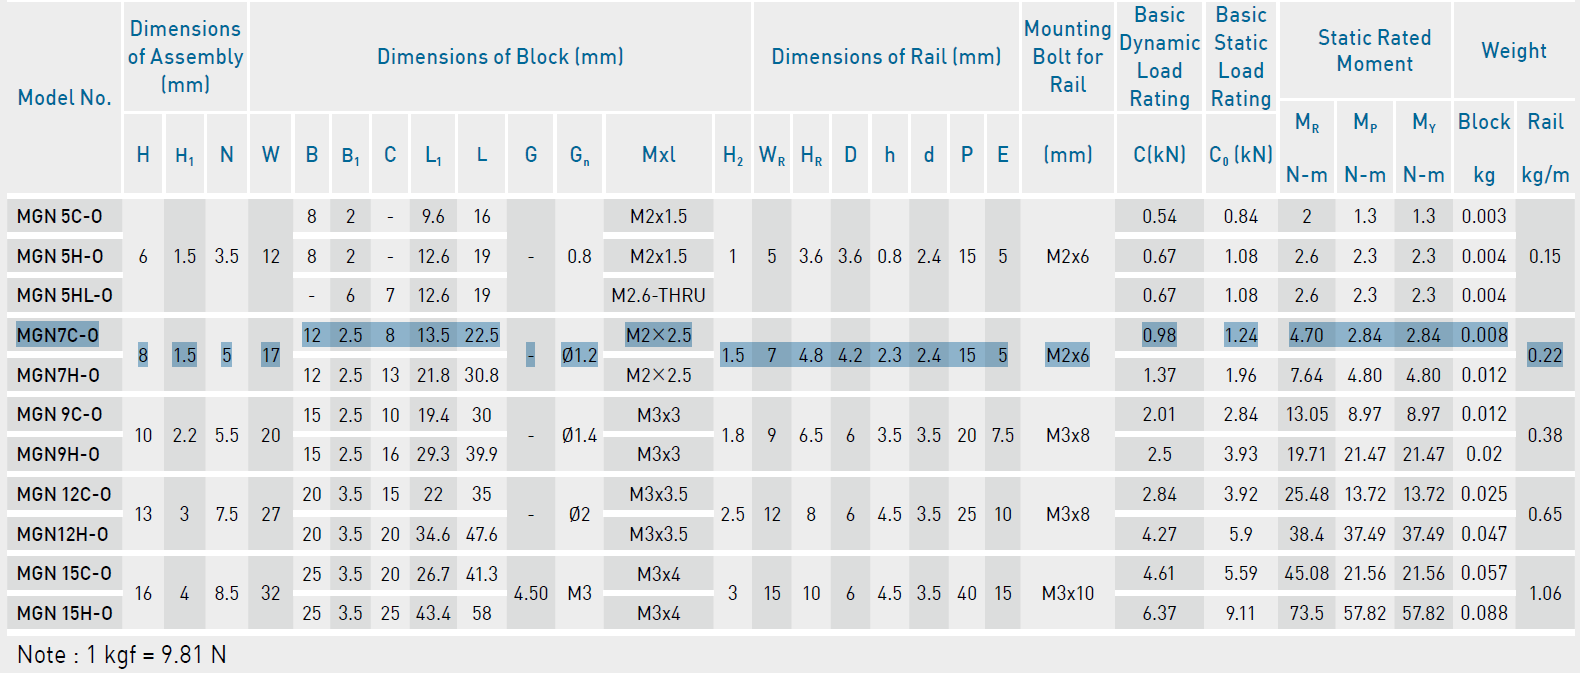Screen dimensions: 1580x673
Task: Click the highlighted 0.98 dynamic load value
Action: pyautogui.click(x=1159, y=335)
